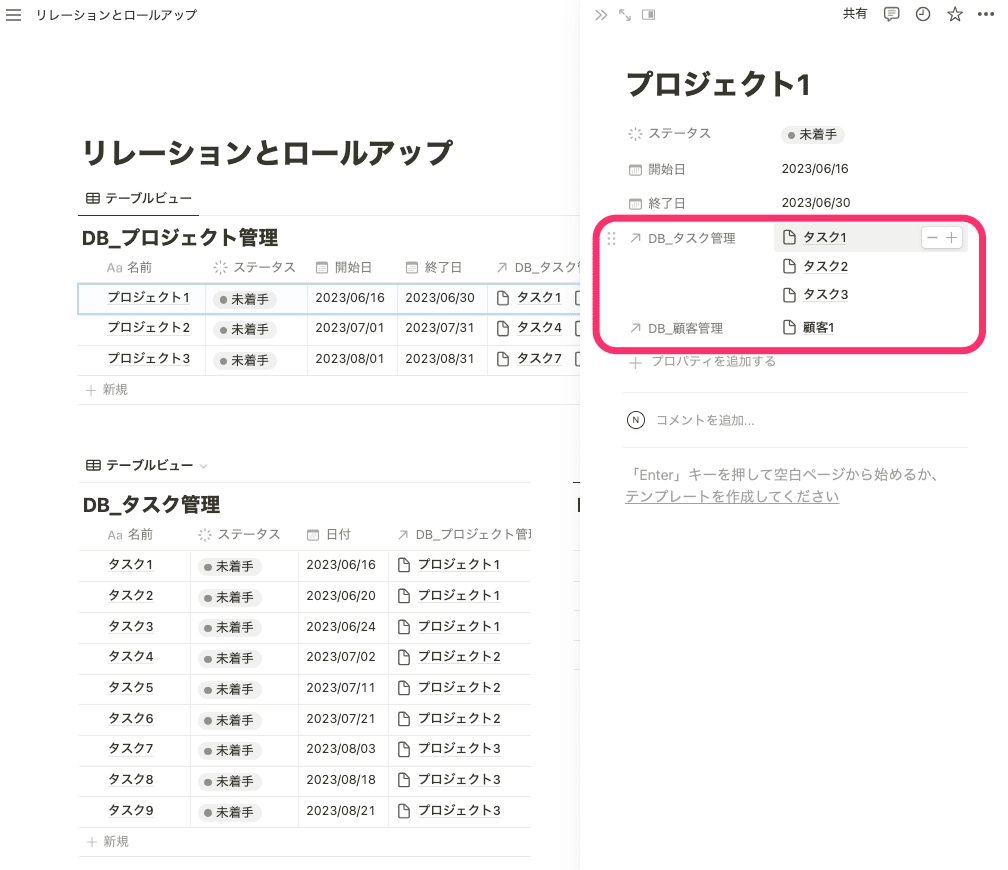Expand プロジェクト1 to full page using diagonal arrow icon

coord(623,14)
